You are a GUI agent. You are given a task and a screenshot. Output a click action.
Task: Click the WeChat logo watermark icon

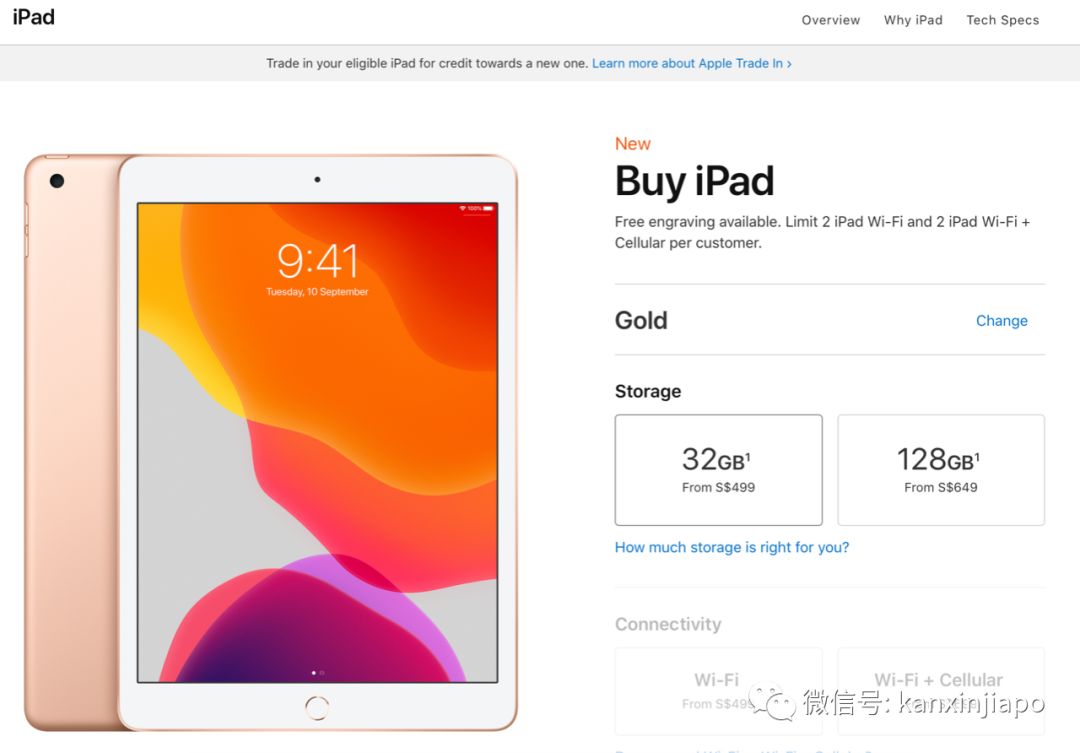pos(772,703)
